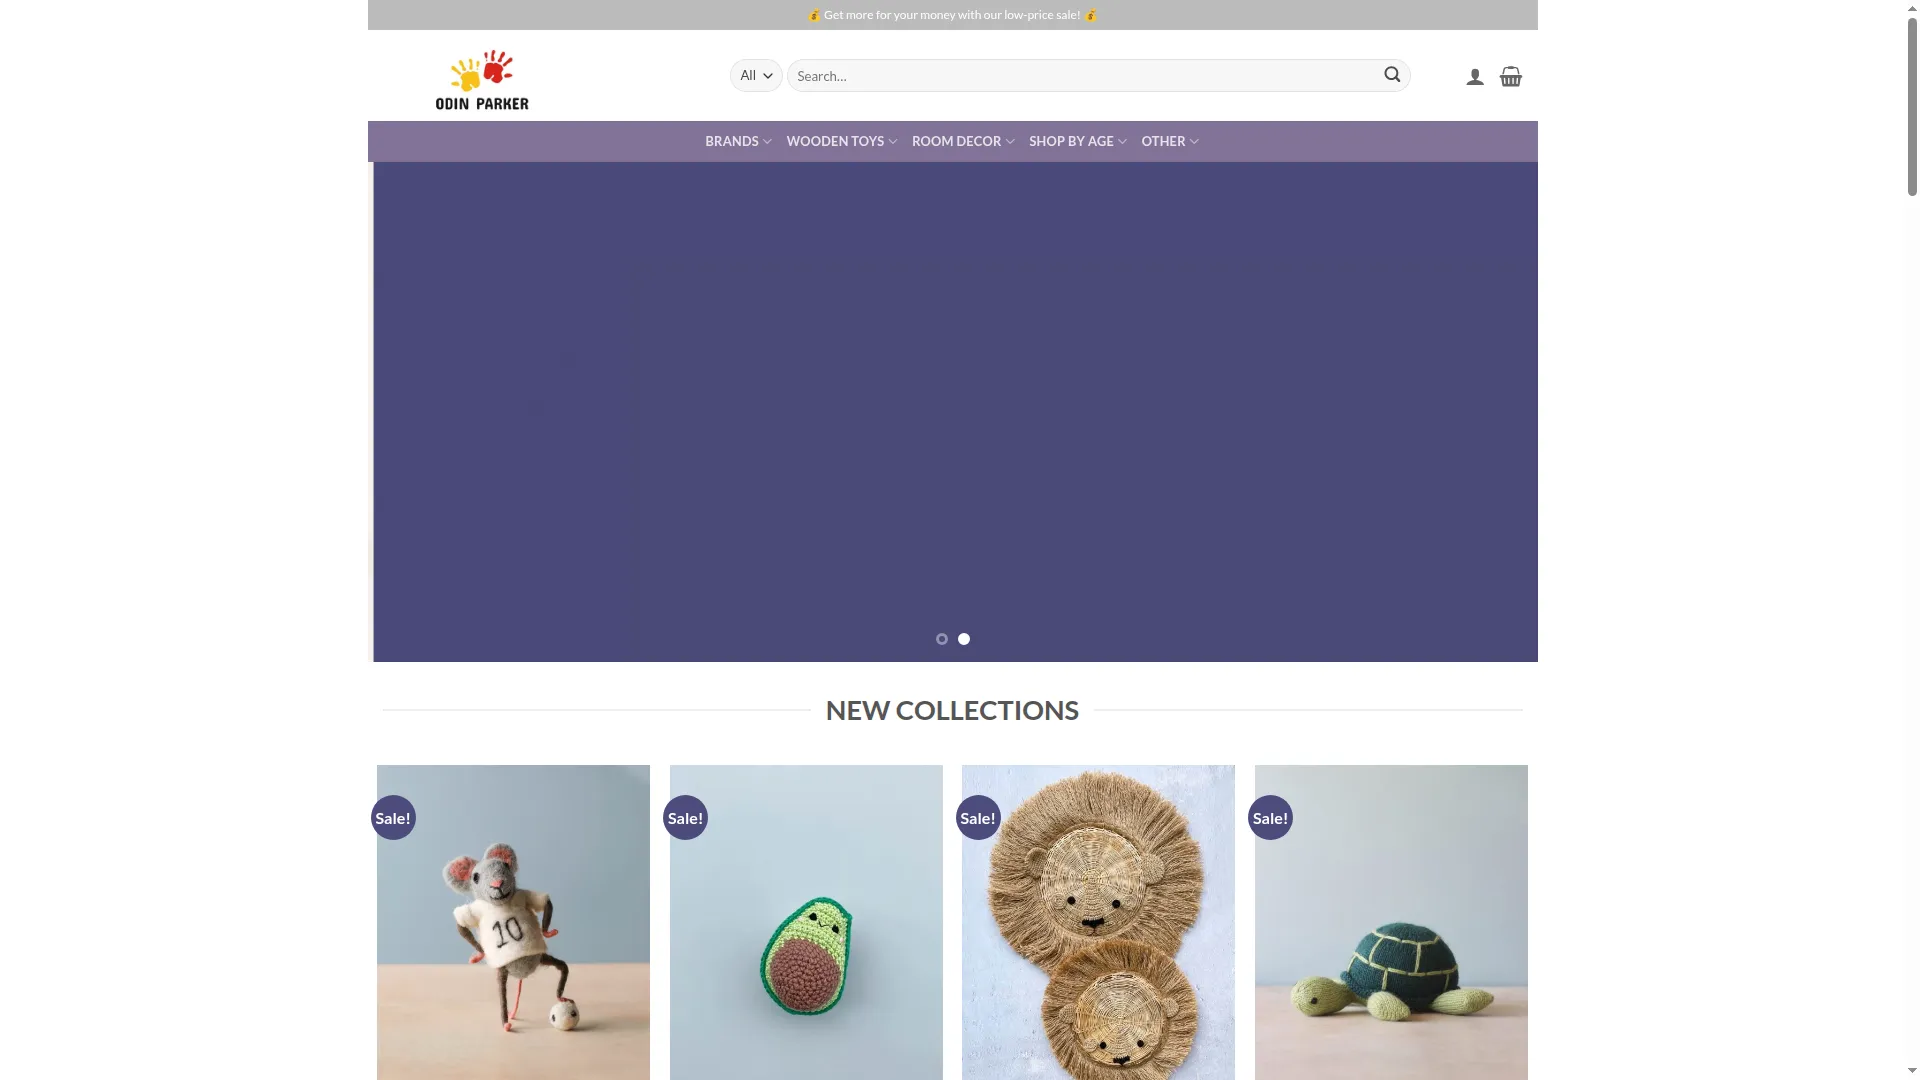
Task: Click the scrollbar up arrow
Action: (1912, 7)
